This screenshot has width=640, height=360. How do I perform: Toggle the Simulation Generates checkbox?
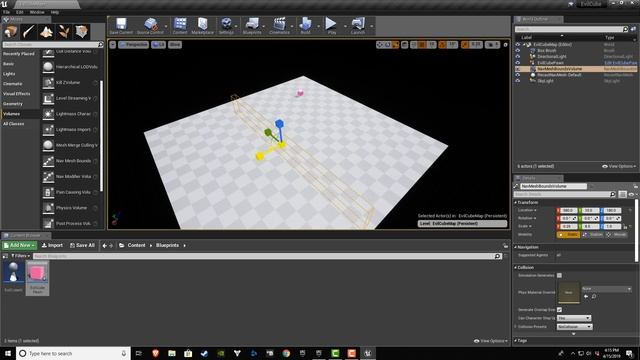[559, 276]
